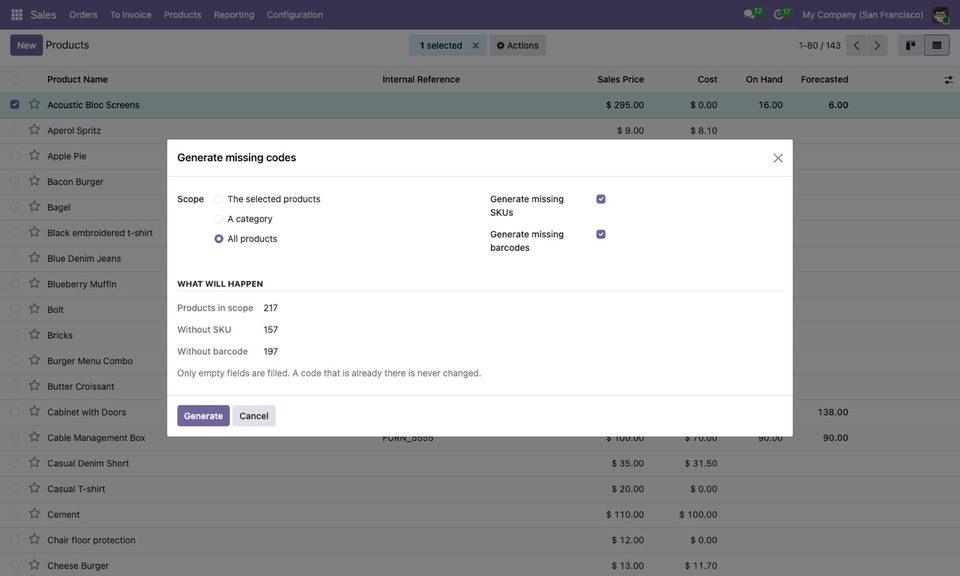
Task: Click the Generate button
Action: coord(203,416)
